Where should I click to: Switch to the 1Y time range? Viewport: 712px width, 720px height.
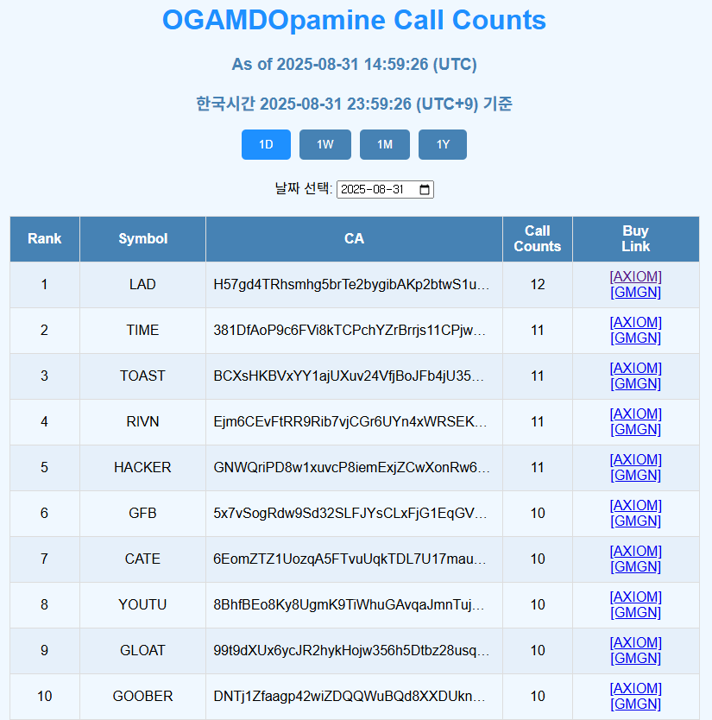point(442,145)
